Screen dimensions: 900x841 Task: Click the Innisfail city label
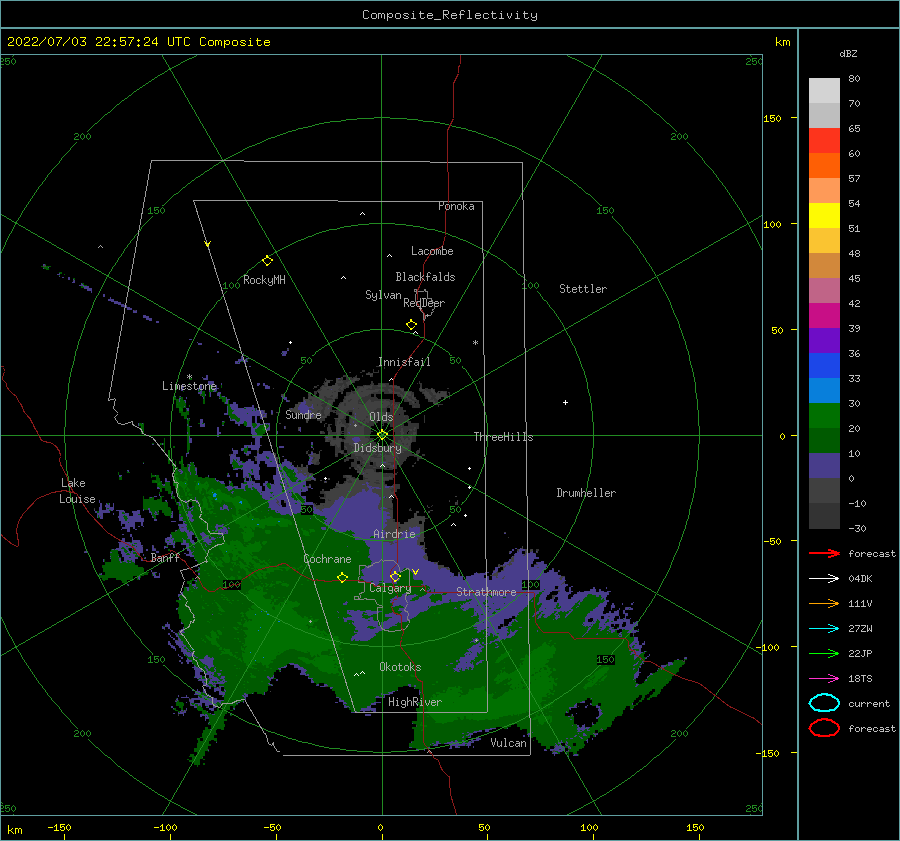click(404, 362)
